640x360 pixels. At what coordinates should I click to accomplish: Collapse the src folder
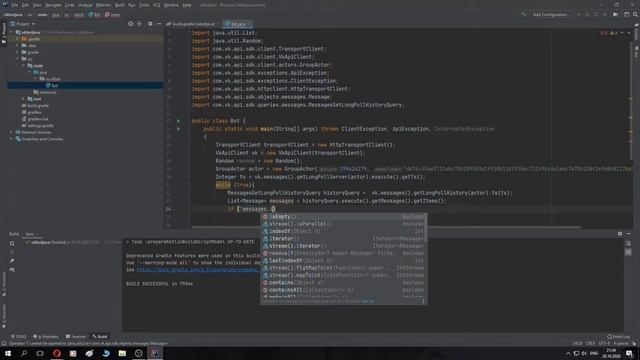pos(18,59)
